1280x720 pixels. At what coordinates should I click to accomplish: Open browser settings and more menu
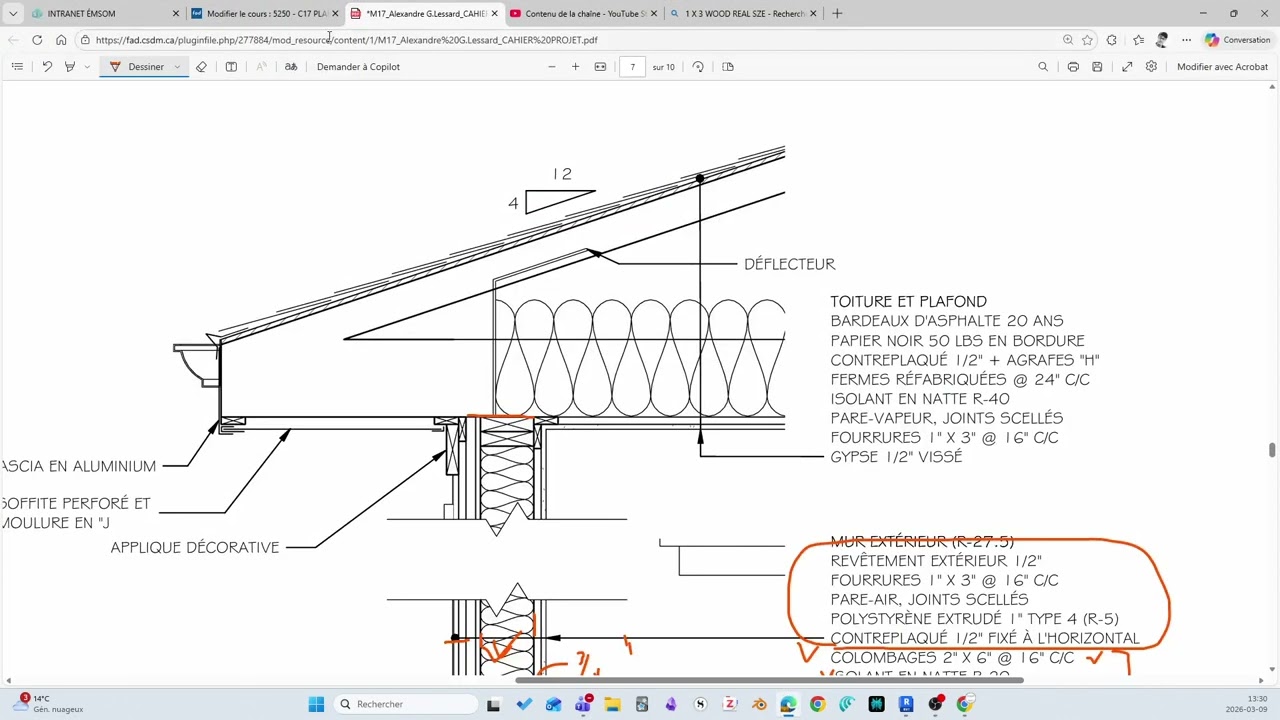1186,40
